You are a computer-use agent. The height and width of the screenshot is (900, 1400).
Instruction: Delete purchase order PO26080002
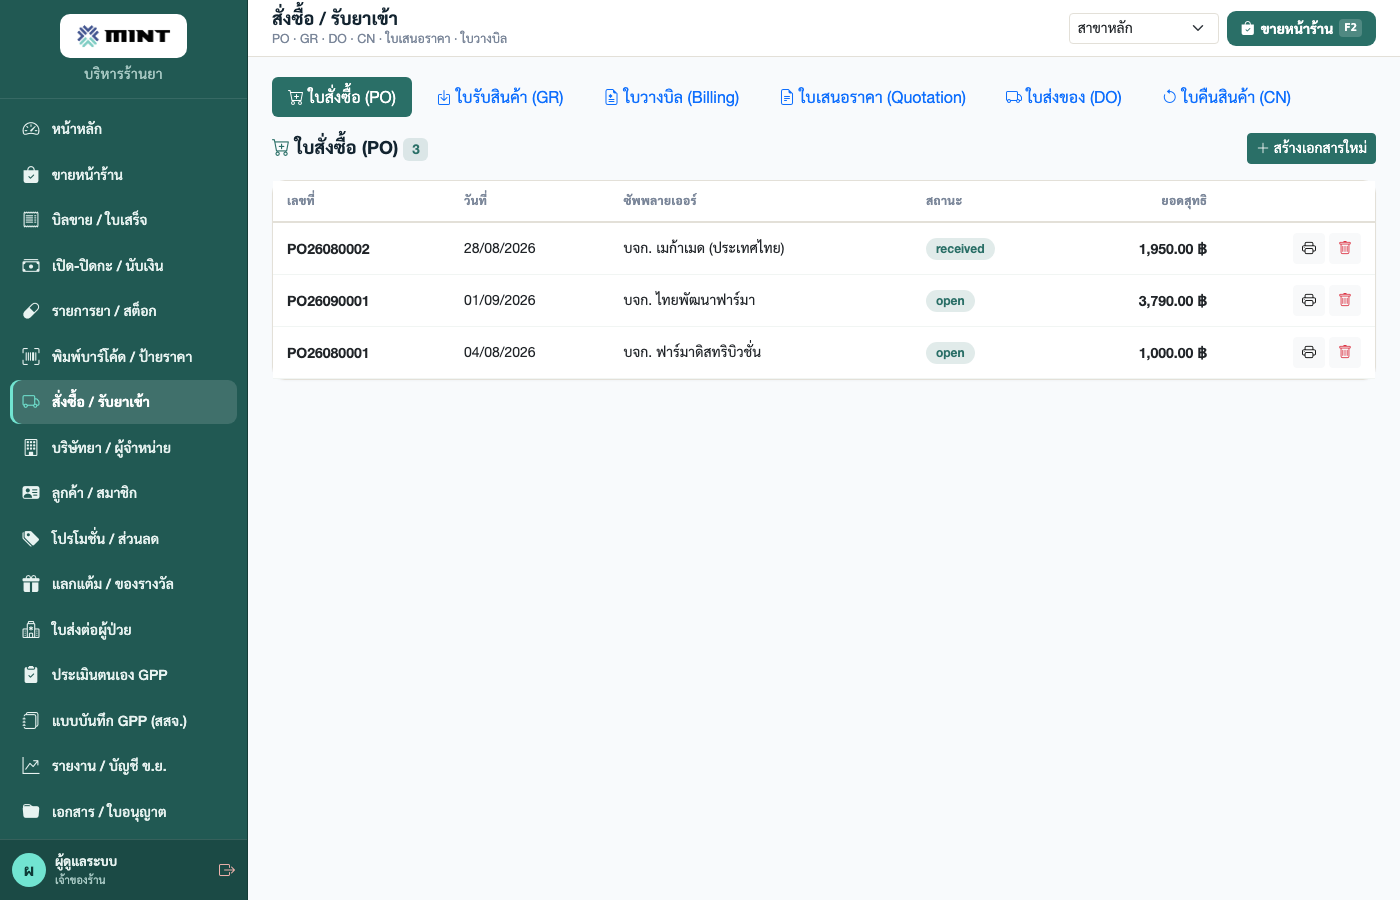click(1345, 248)
